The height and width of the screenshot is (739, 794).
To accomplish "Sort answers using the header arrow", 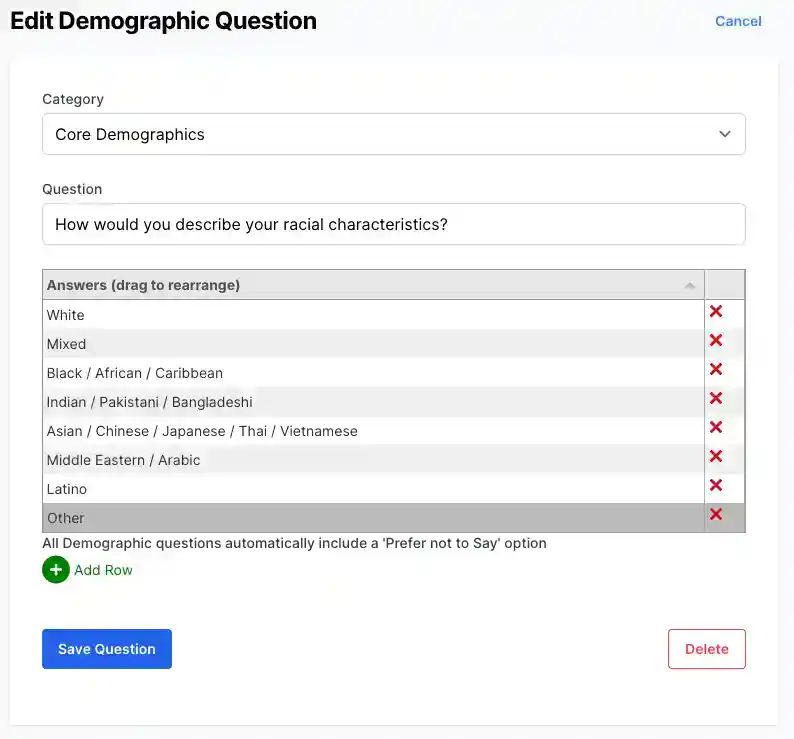I will point(690,286).
